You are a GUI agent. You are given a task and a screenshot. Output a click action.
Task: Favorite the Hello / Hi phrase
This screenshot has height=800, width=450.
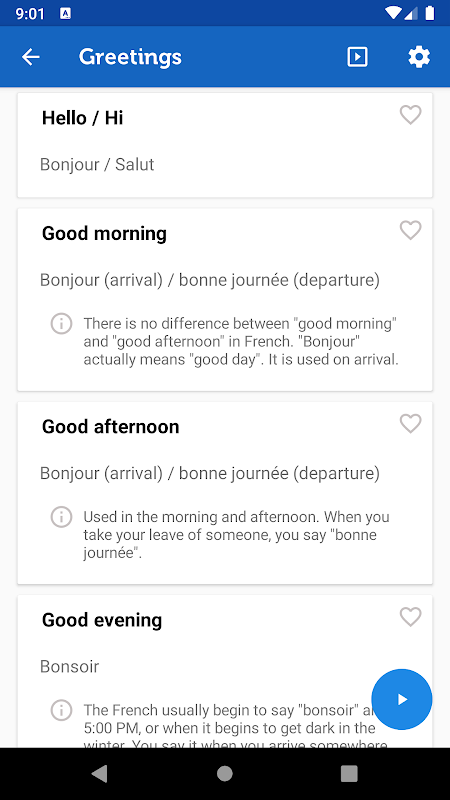[x=410, y=115]
